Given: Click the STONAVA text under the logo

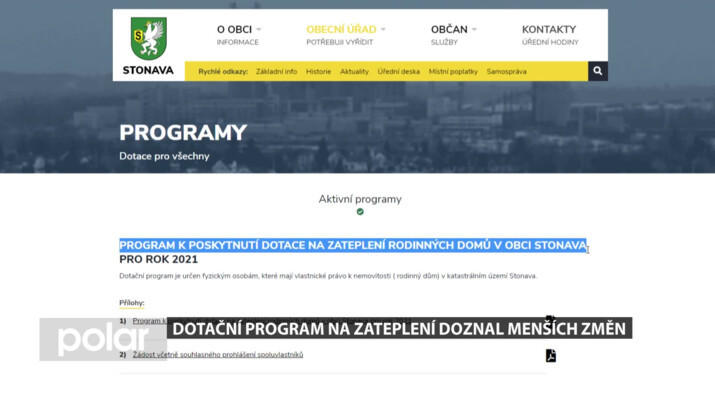Looking at the screenshot, I should click(x=148, y=71).
